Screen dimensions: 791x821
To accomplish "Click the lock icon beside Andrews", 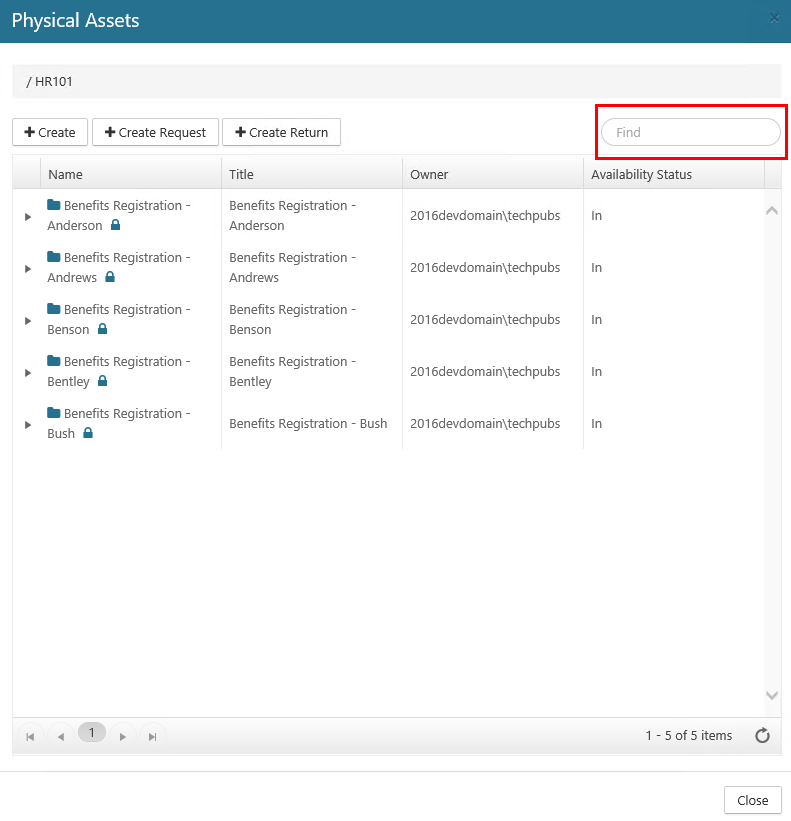I will pos(110,277).
